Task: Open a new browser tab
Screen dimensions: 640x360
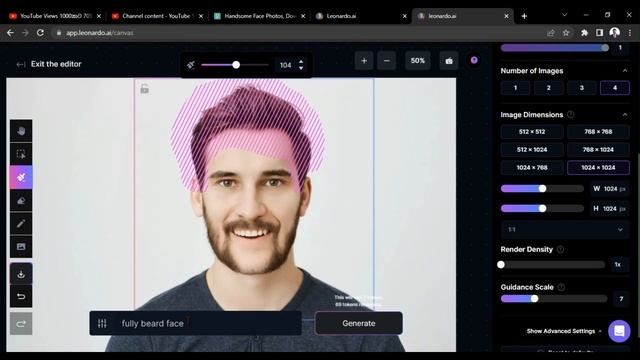Action: coord(524,16)
